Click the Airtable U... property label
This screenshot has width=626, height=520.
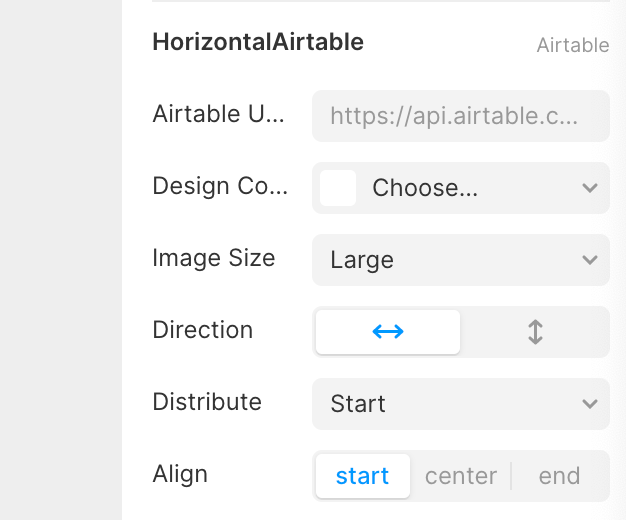pyautogui.click(x=218, y=114)
